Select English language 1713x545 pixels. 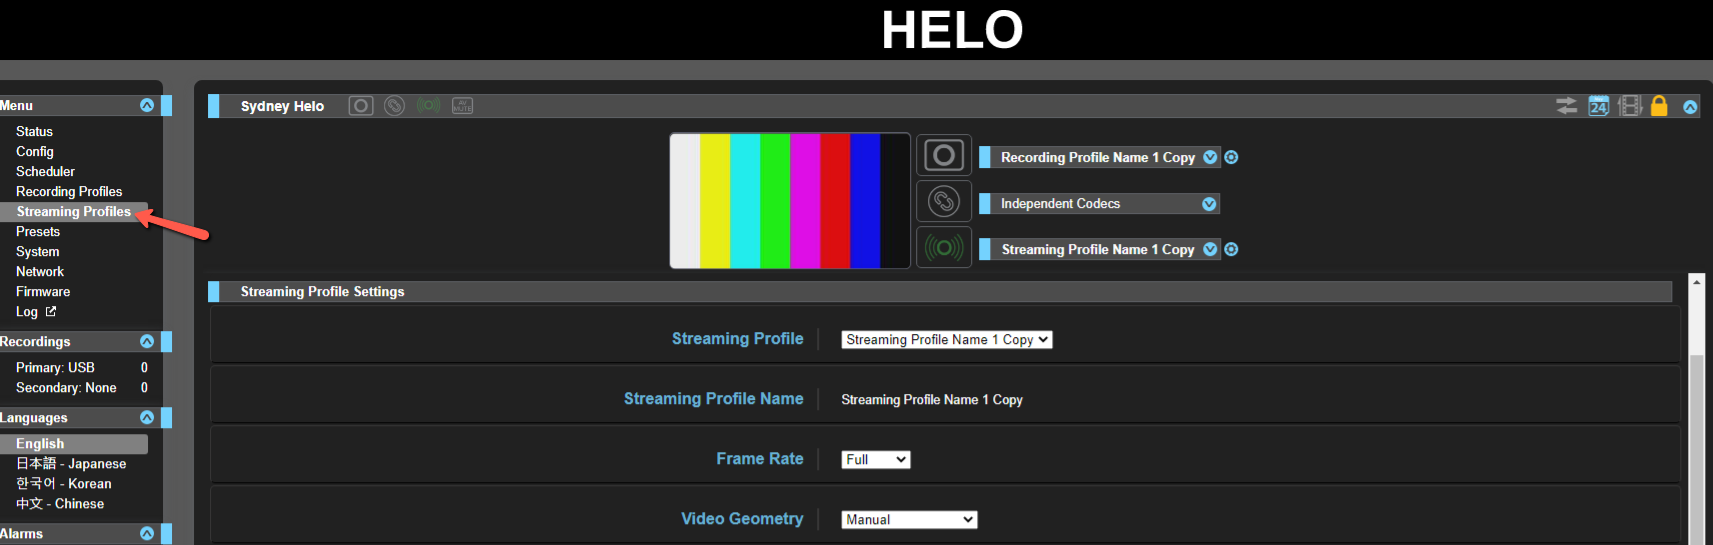(74, 443)
